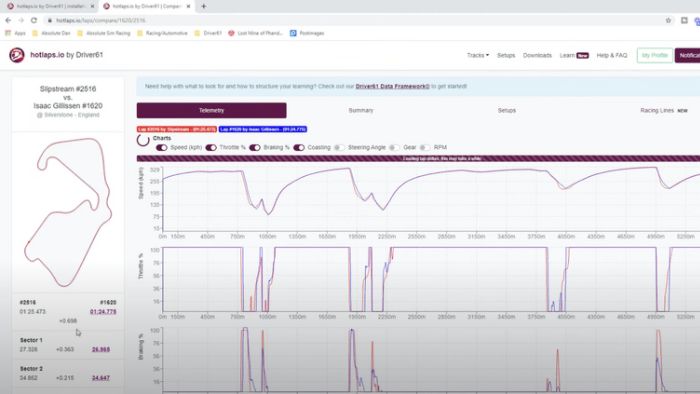Viewport: 700px width, 394px height.
Task: Open the Driver61 Data Framework link
Action: pyautogui.click(x=392, y=86)
